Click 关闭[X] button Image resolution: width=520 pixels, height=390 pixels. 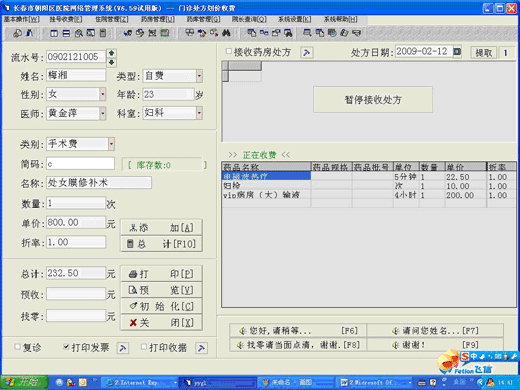click(161, 323)
